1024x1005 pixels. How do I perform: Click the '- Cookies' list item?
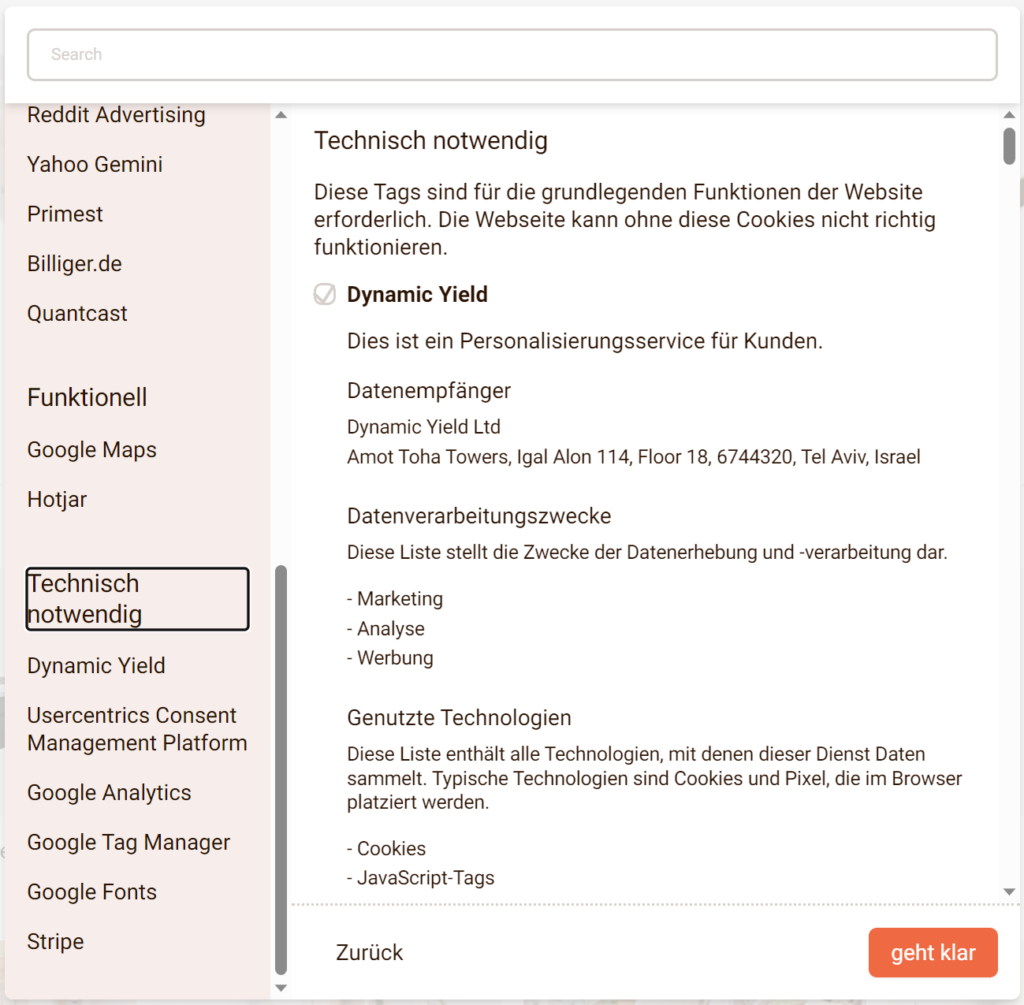(x=386, y=849)
